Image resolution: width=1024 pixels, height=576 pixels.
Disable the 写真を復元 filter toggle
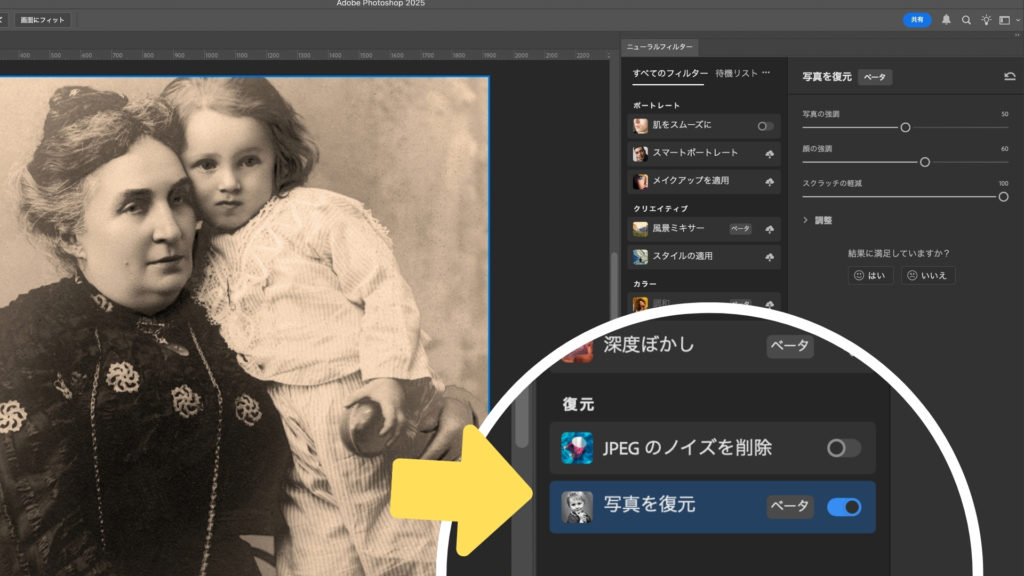pos(843,507)
